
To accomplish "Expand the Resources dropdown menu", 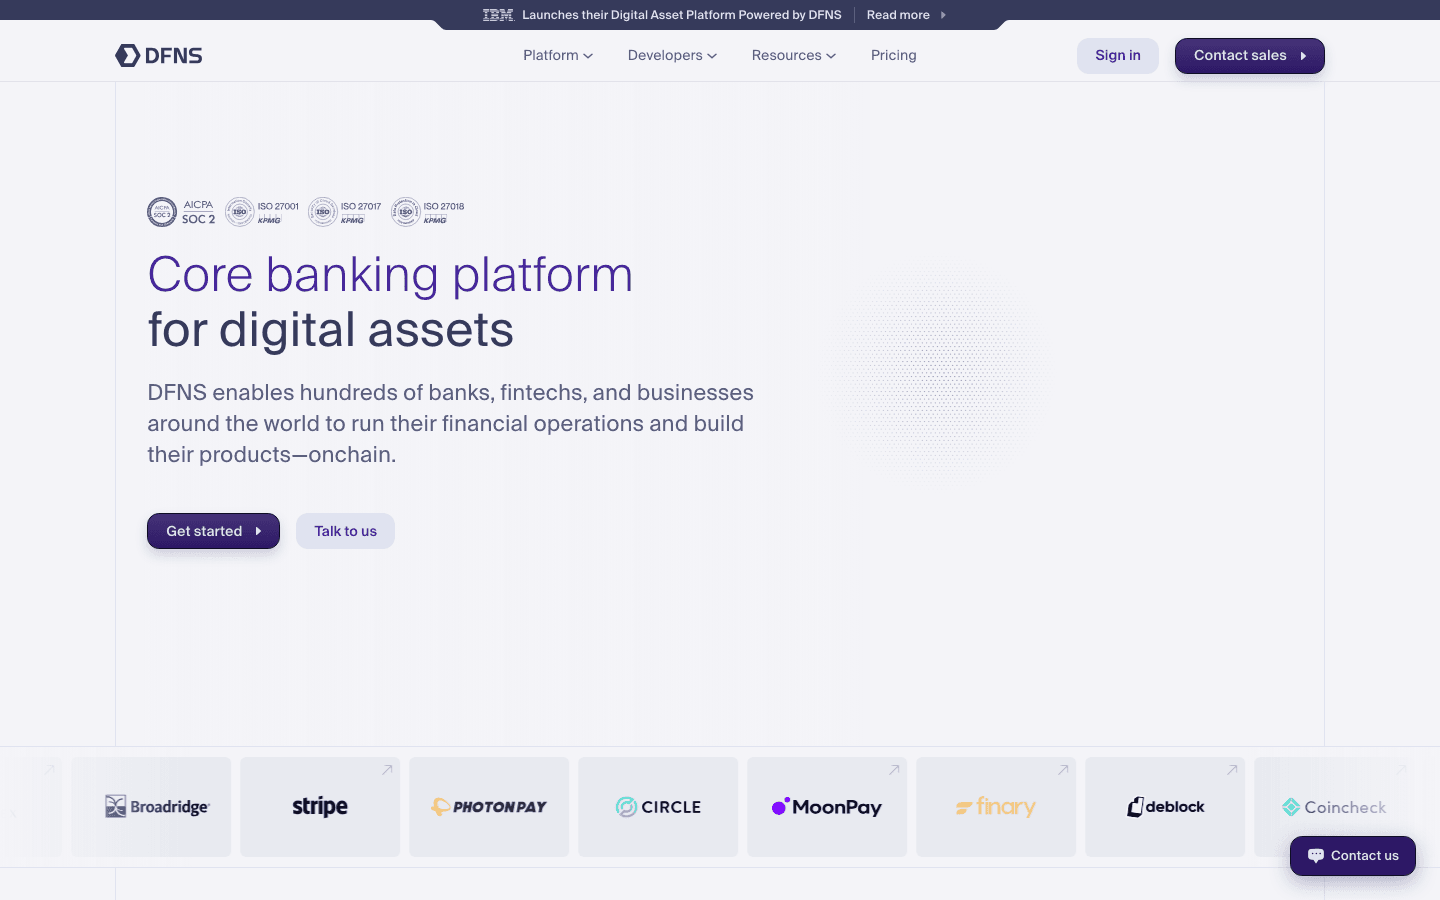I will [x=794, y=55].
